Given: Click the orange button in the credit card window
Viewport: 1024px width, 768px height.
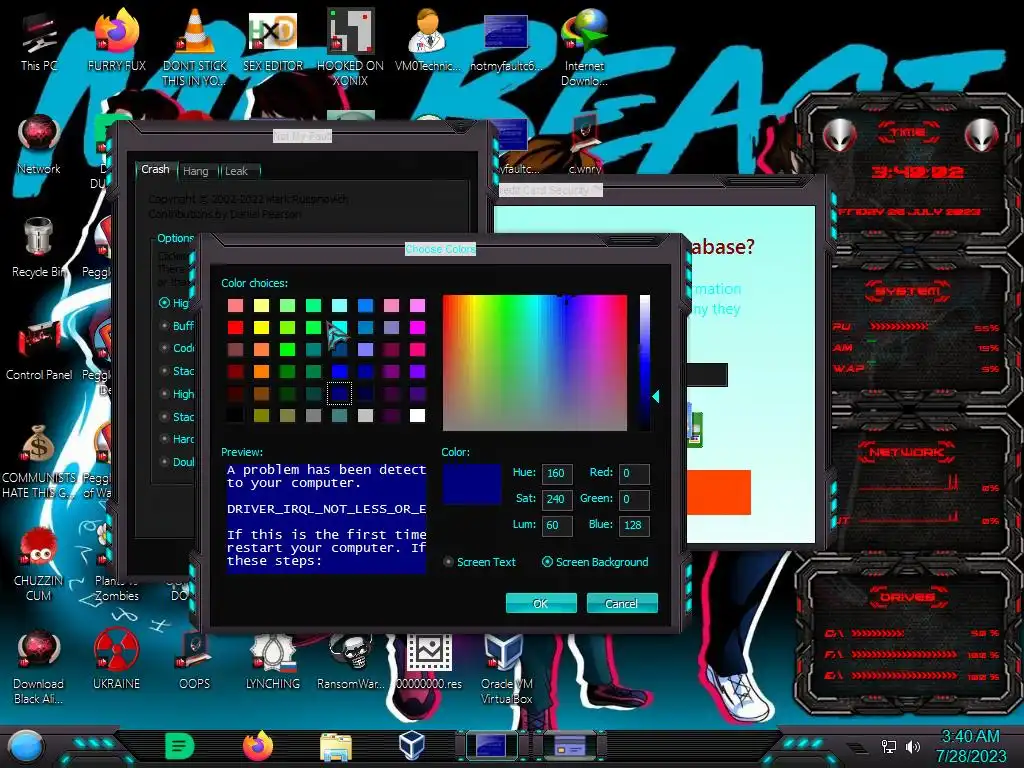Looking at the screenshot, I should pyautogui.click(x=718, y=492).
